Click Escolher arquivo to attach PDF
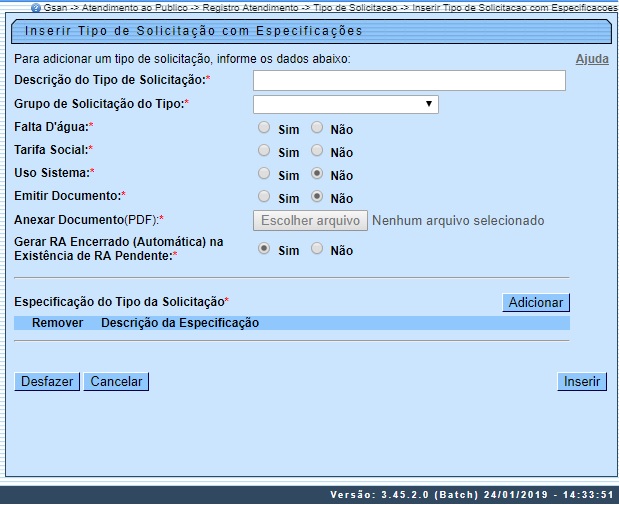 [310, 220]
